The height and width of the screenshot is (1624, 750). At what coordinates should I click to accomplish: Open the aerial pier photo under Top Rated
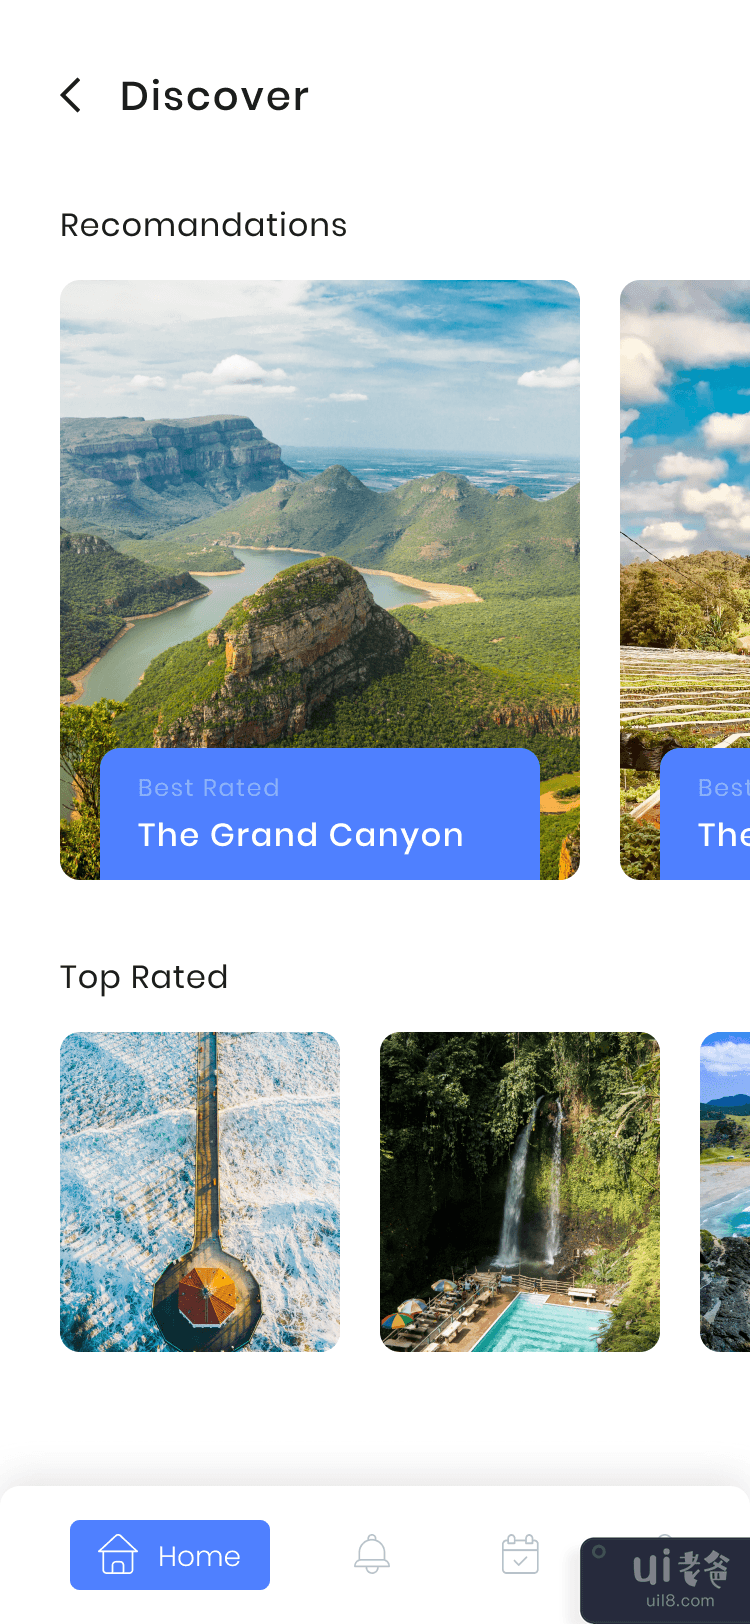pyautogui.click(x=200, y=1192)
